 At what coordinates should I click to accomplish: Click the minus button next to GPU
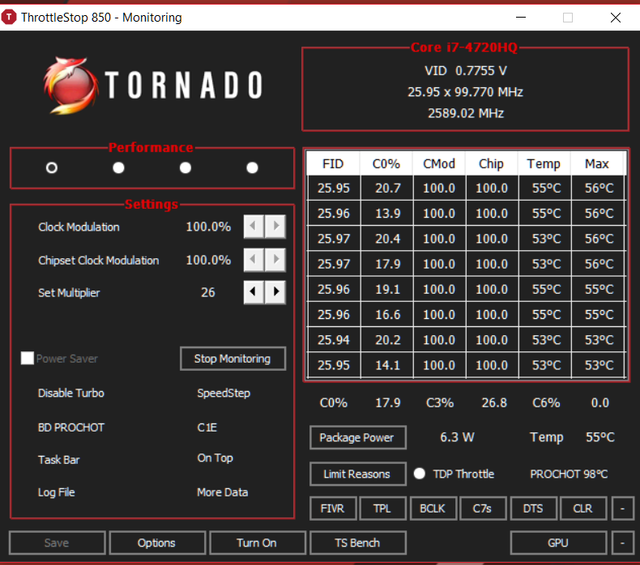[622, 543]
